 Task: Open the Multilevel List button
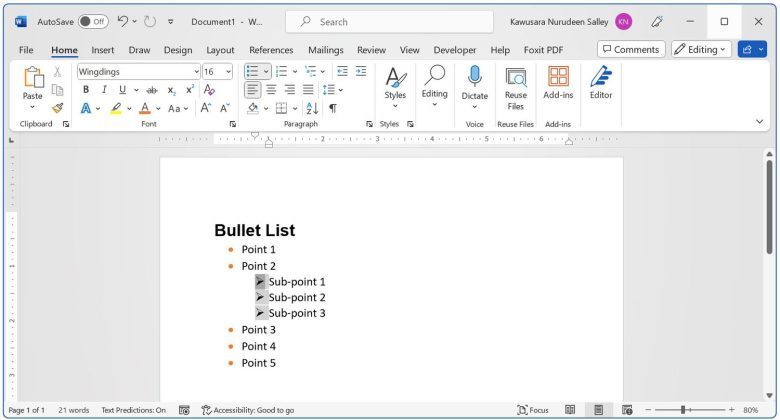click(x=311, y=72)
